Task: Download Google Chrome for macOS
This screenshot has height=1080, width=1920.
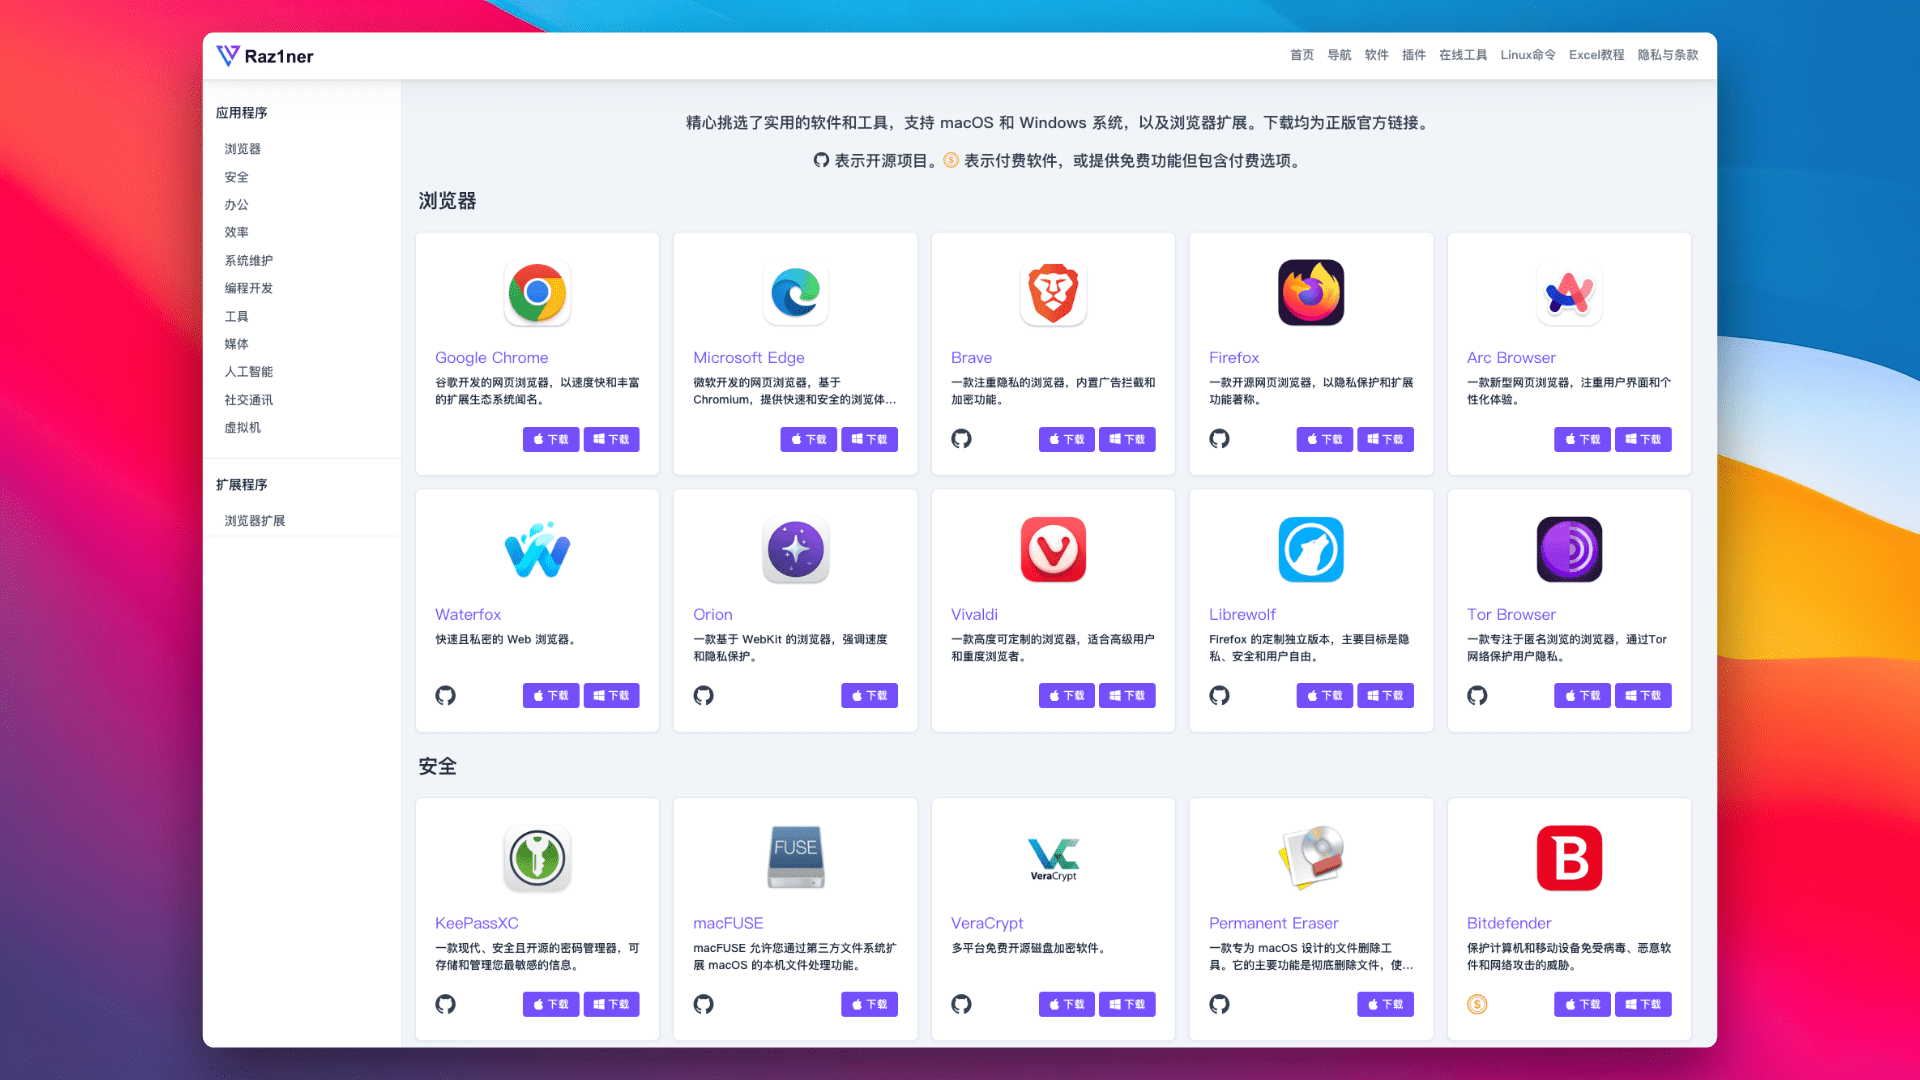Action: 551,439
